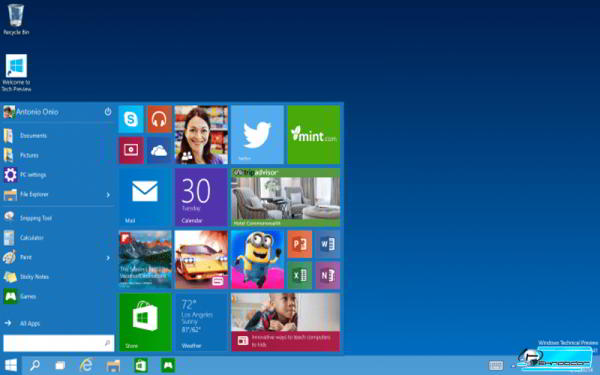This screenshot has width=600, height=375.
Task: Click the power button in Start menu
Action: pos(108,111)
